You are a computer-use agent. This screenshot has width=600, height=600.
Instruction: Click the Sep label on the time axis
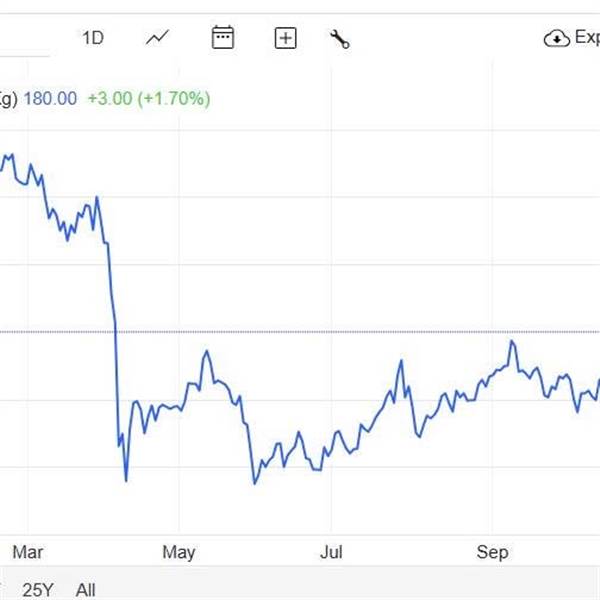click(x=492, y=552)
